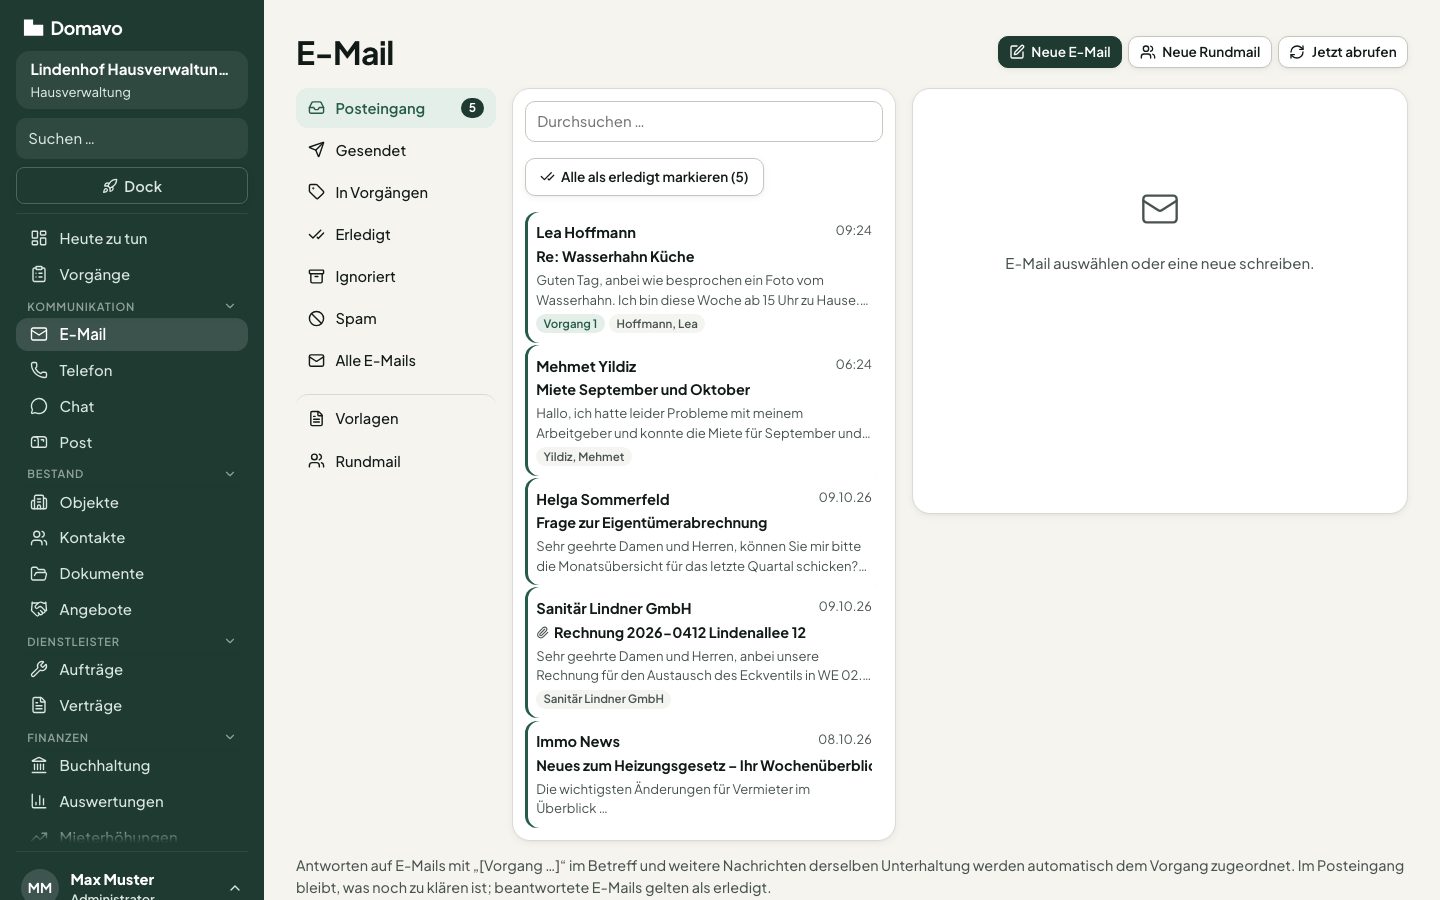This screenshot has height=900, width=1440.
Task: Fetch mail with Jetzt abrufen
Action: click(1343, 52)
